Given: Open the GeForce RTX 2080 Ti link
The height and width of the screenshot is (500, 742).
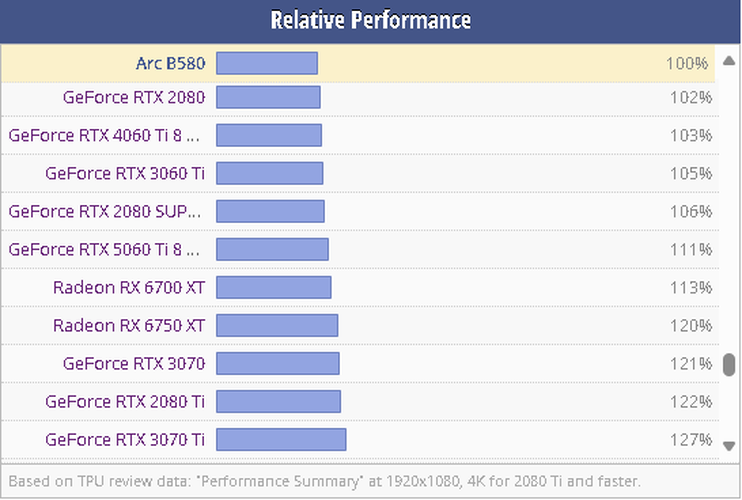Looking at the screenshot, I should pos(125,401).
